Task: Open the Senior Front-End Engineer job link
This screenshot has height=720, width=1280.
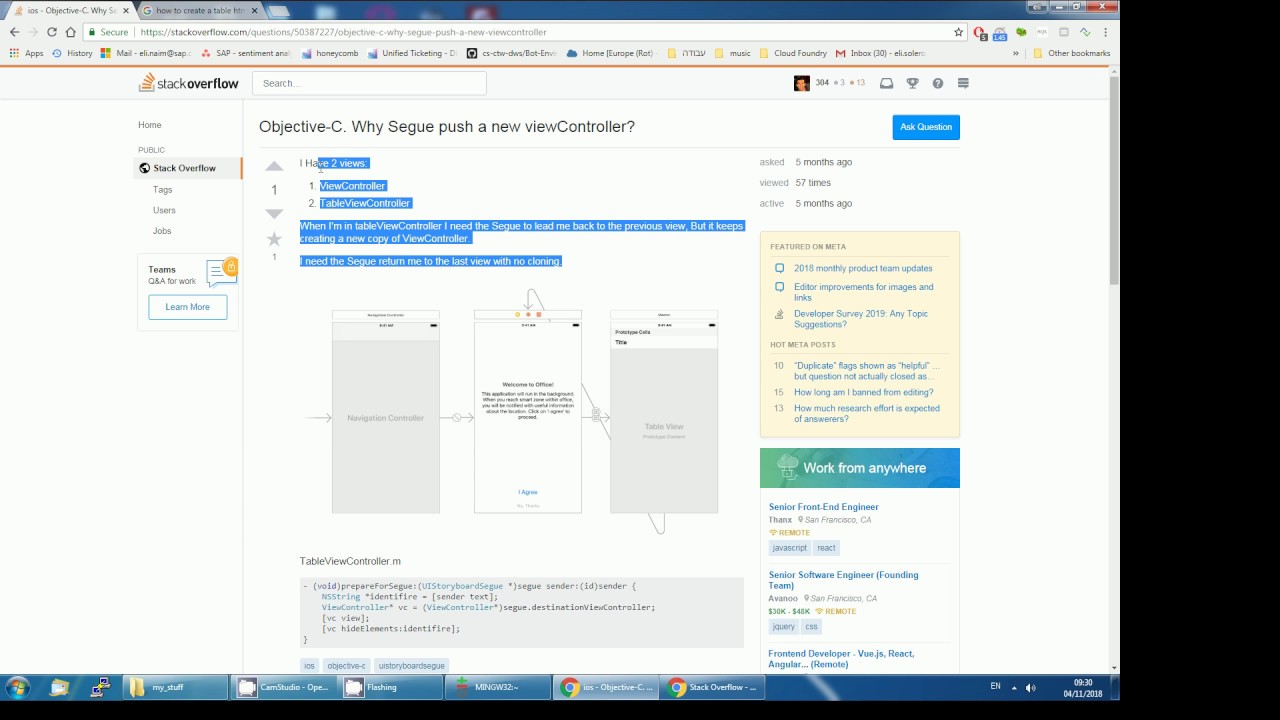Action: coord(824,507)
